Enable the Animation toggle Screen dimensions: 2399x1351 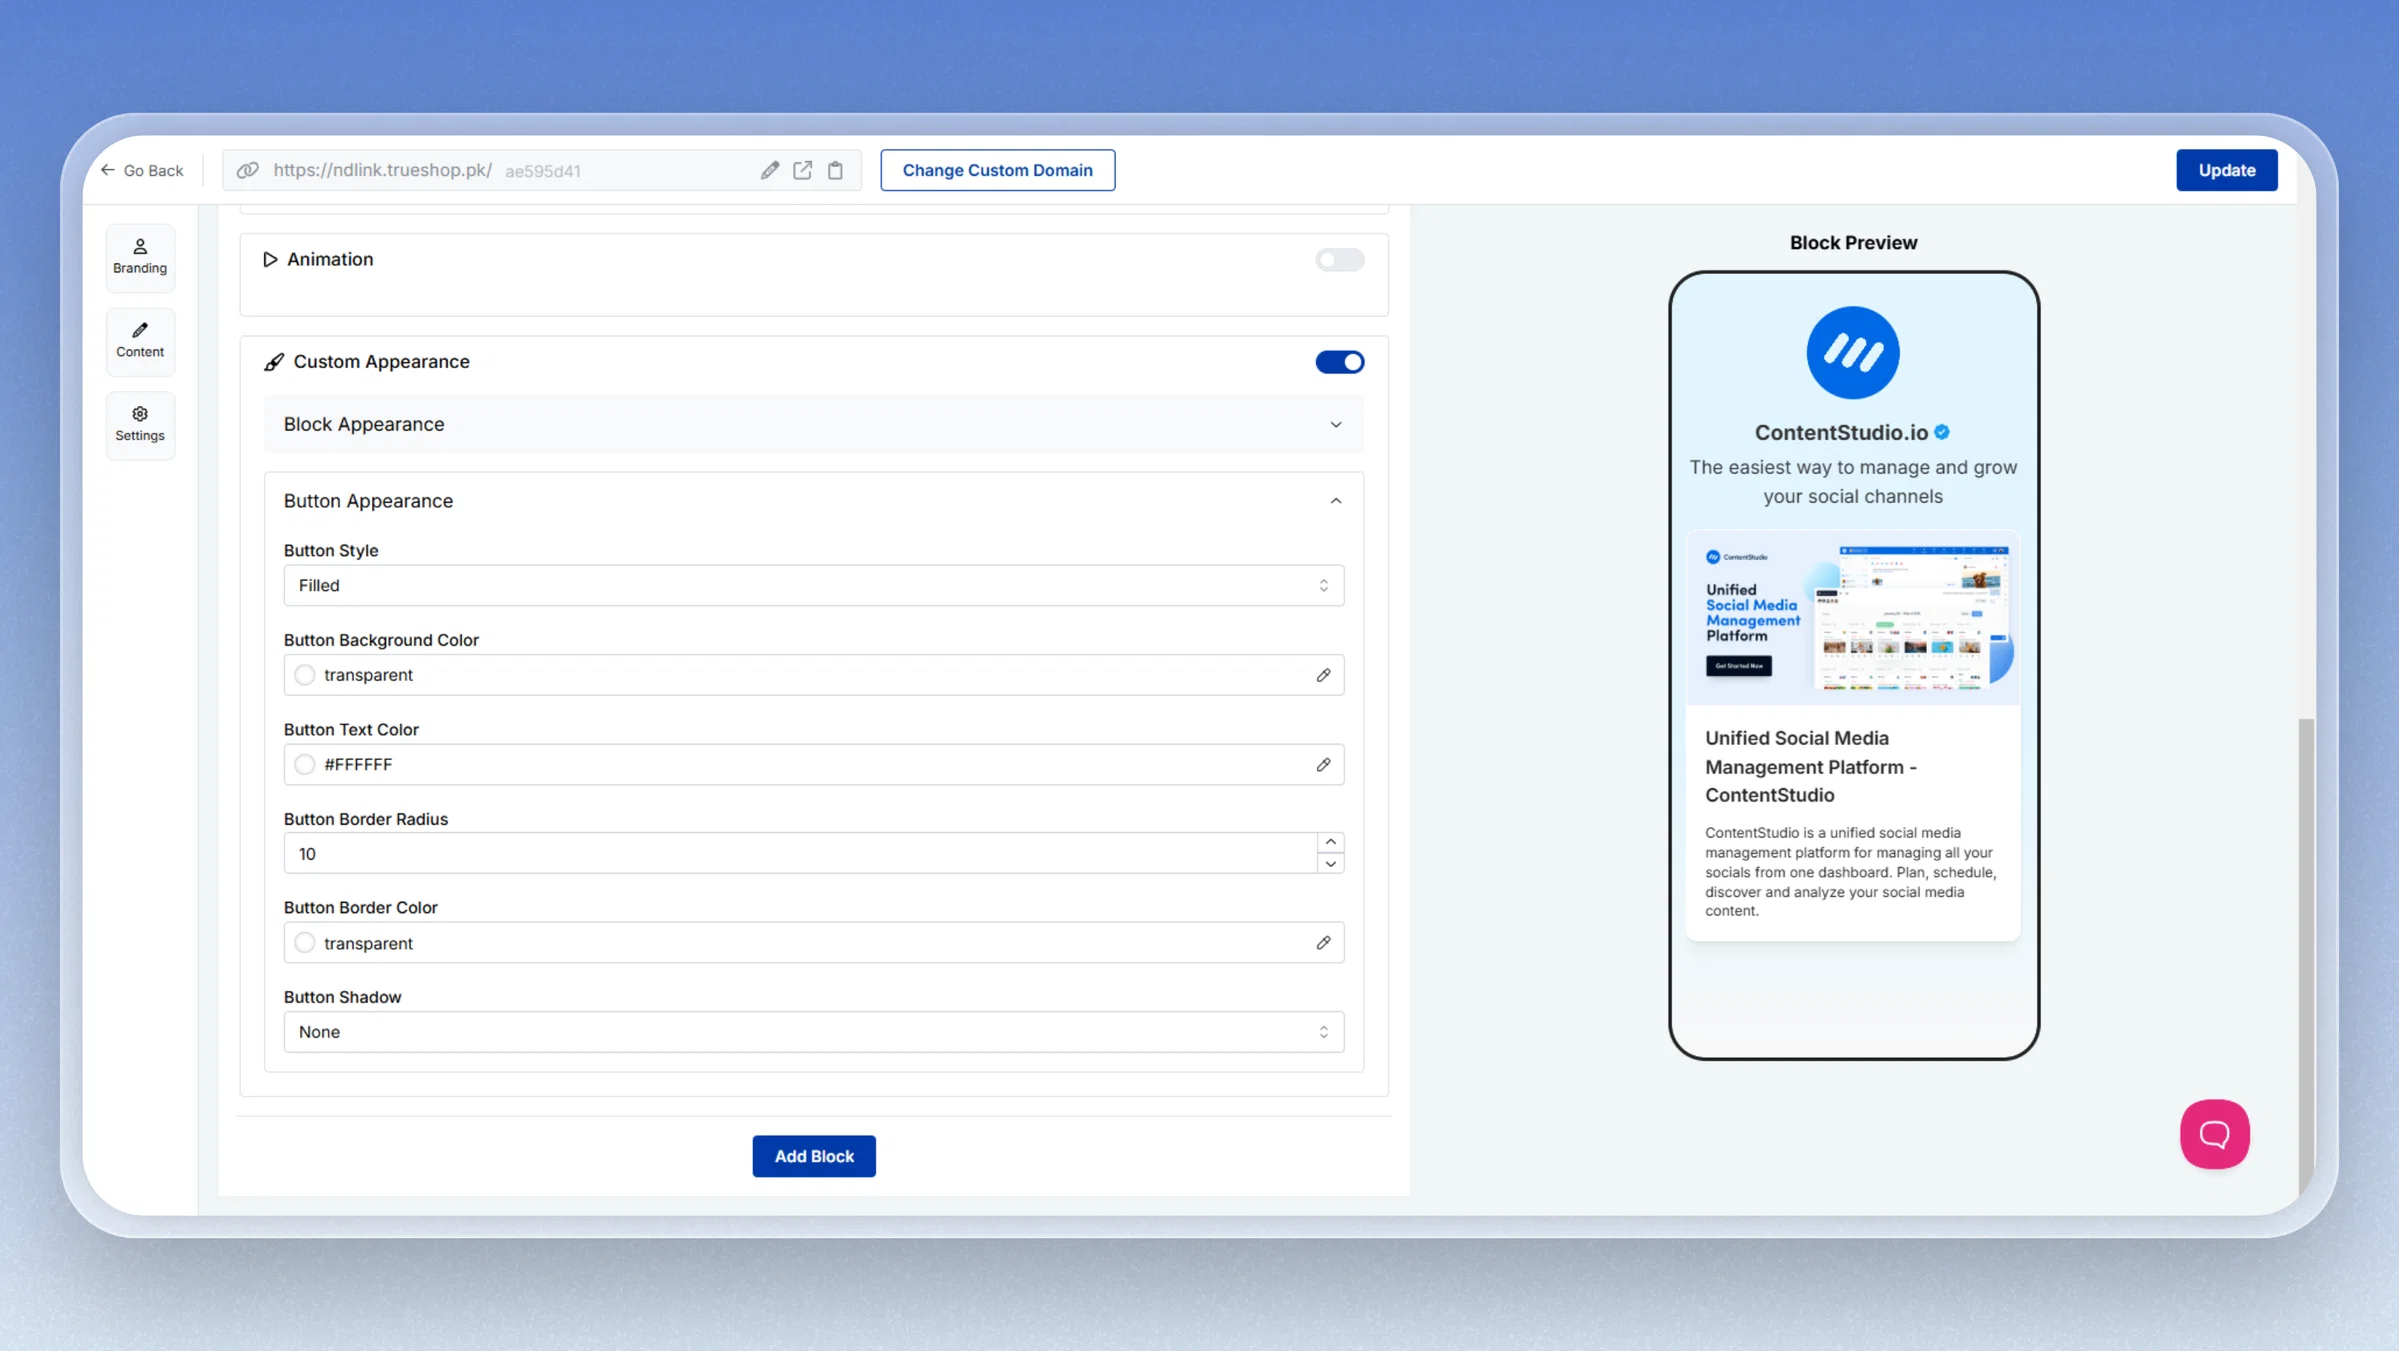1339,260
